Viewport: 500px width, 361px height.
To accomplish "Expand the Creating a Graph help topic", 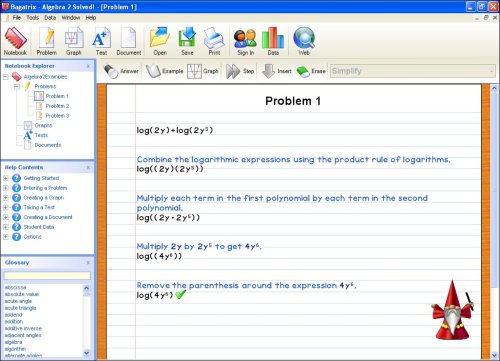I will click(6, 198).
